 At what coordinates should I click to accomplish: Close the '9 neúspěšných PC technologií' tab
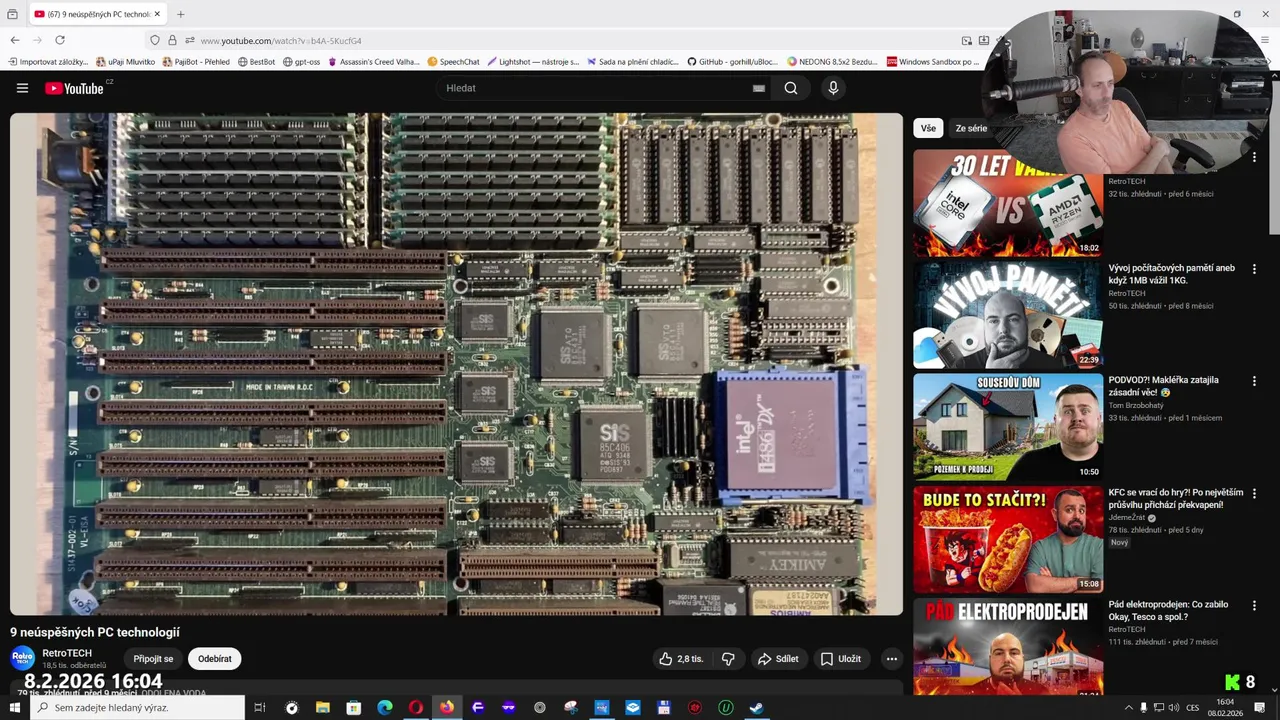(157, 14)
